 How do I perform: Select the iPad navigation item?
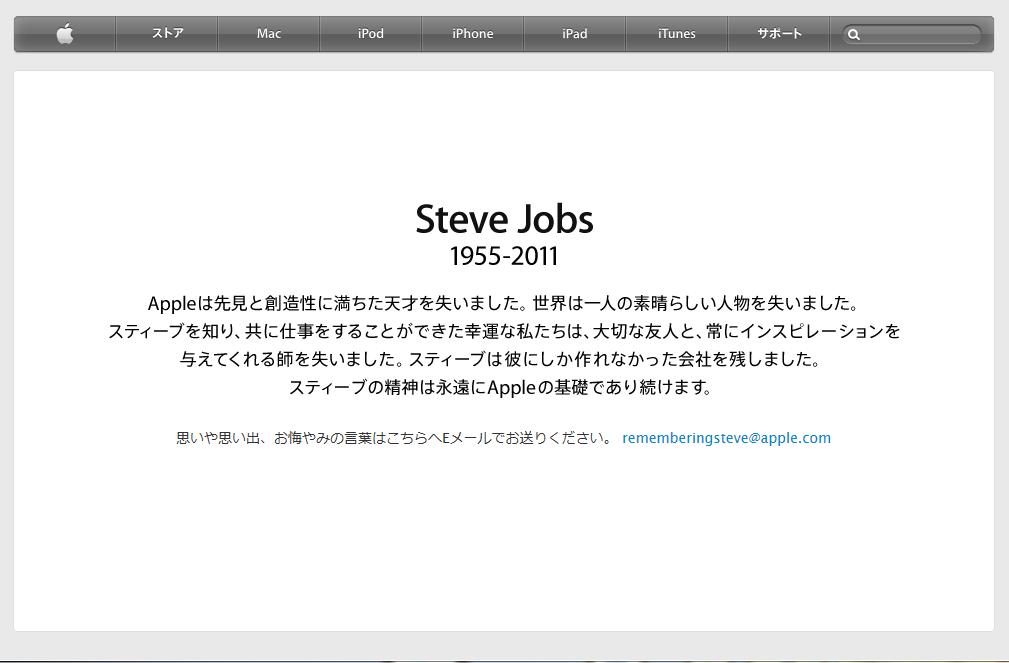point(575,33)
